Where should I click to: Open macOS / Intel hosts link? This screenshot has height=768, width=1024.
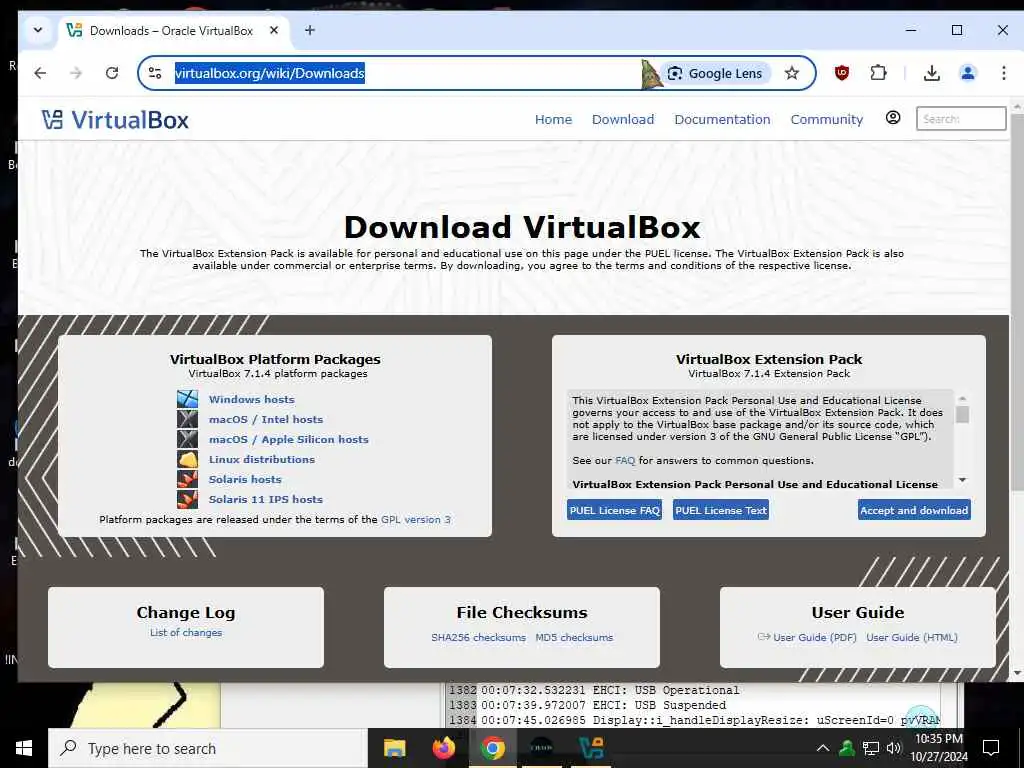tap(266, 419)
